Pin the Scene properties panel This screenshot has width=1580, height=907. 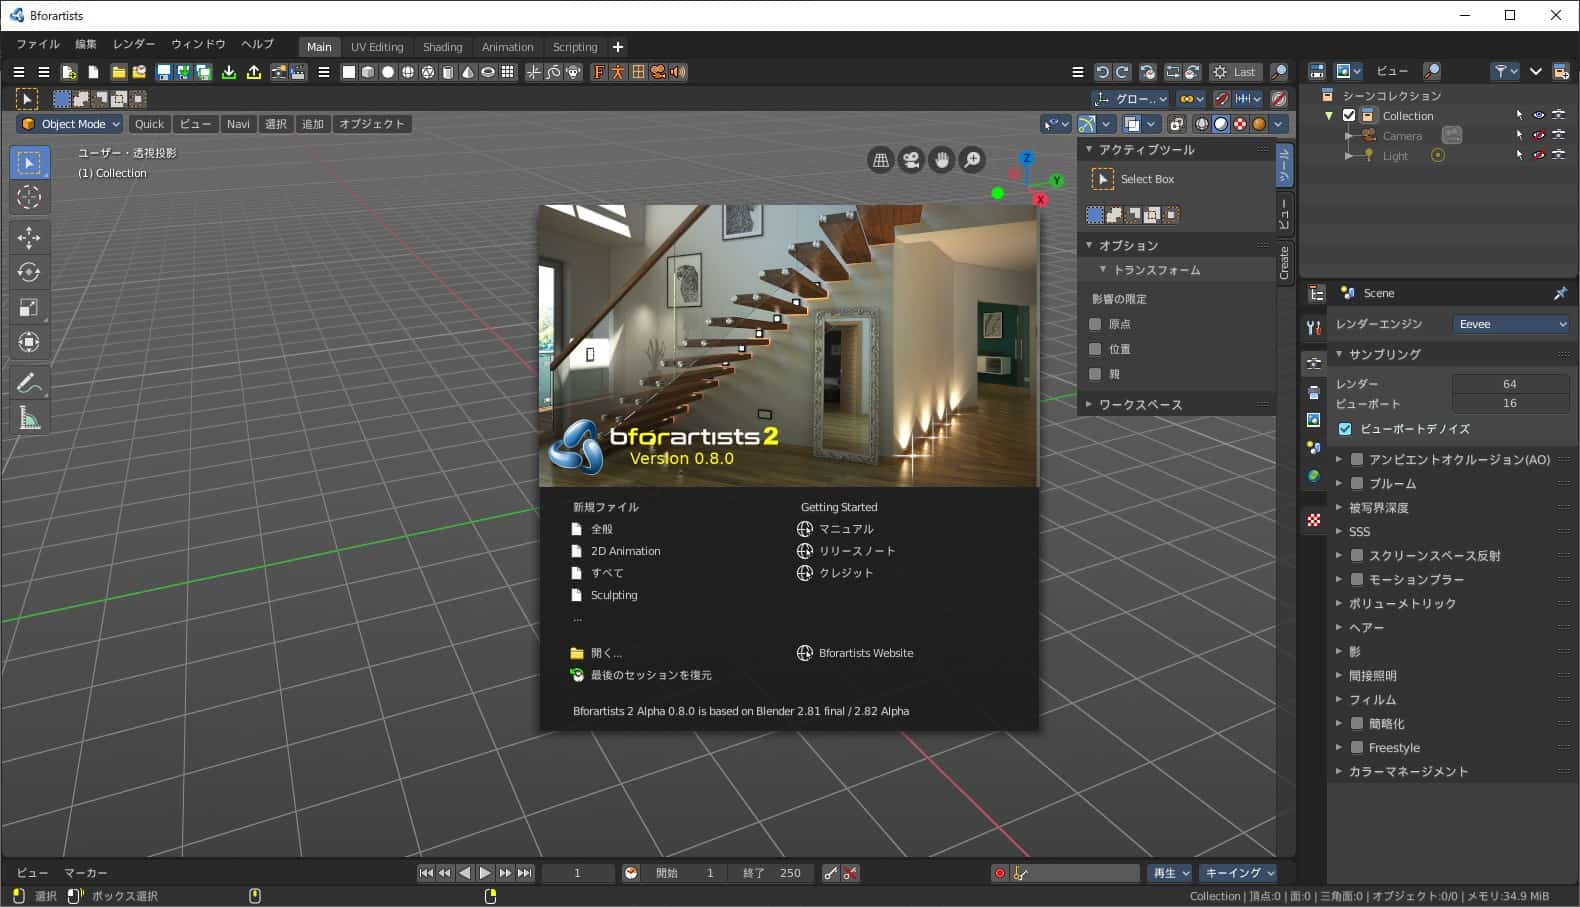[1560, 293]
